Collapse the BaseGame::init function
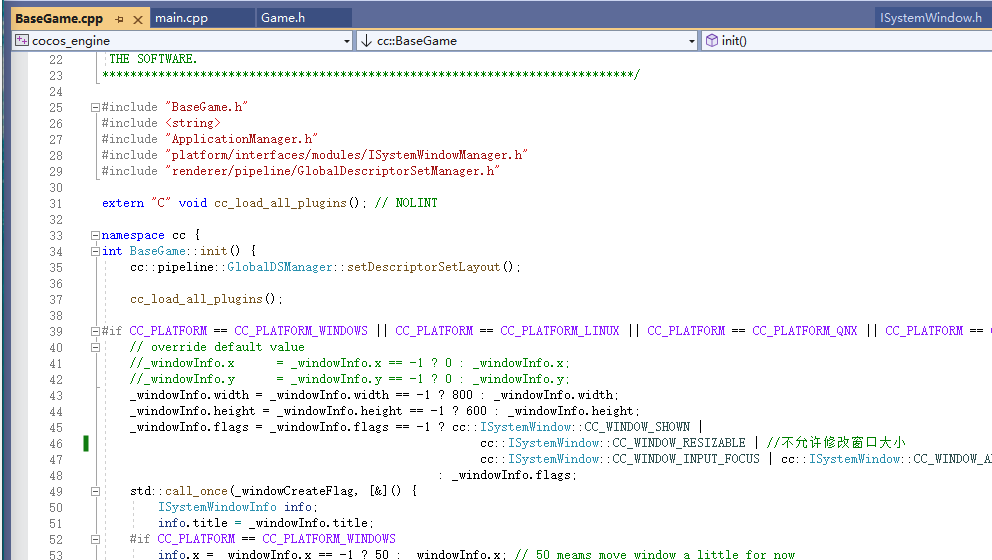Viewport: 992px width, 560px height. click(x=95, y=251)
